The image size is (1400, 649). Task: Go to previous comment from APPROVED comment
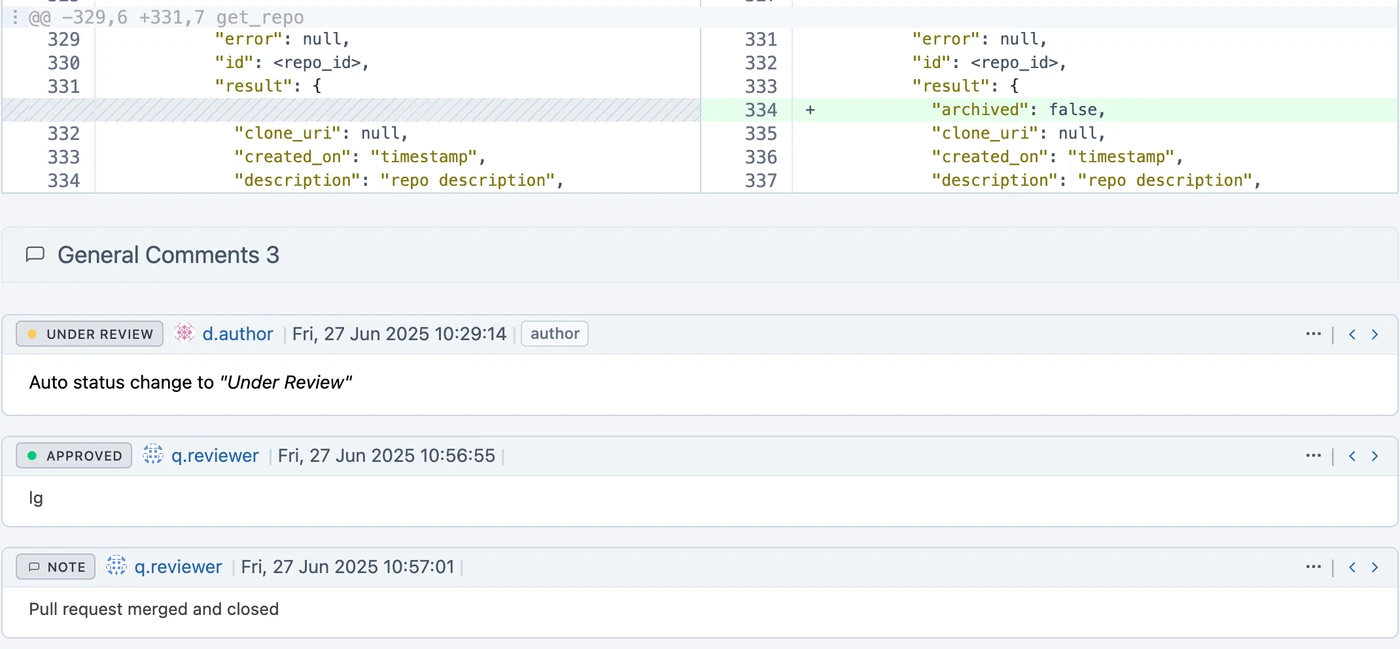point(1352,455)
